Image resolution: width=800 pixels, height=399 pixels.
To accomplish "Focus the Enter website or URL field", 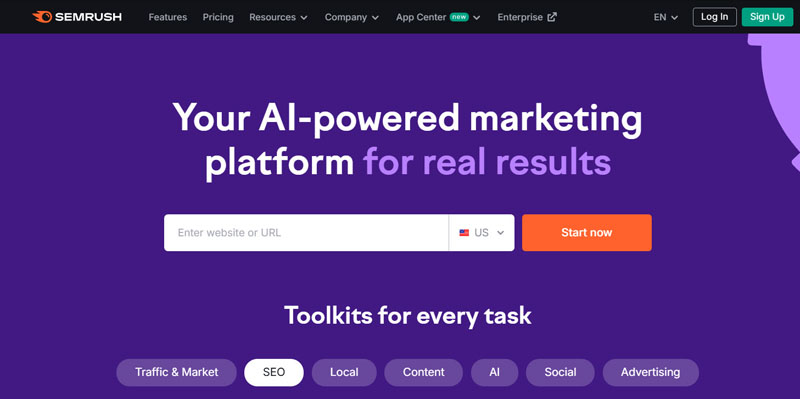I will [x=306, y=233].
